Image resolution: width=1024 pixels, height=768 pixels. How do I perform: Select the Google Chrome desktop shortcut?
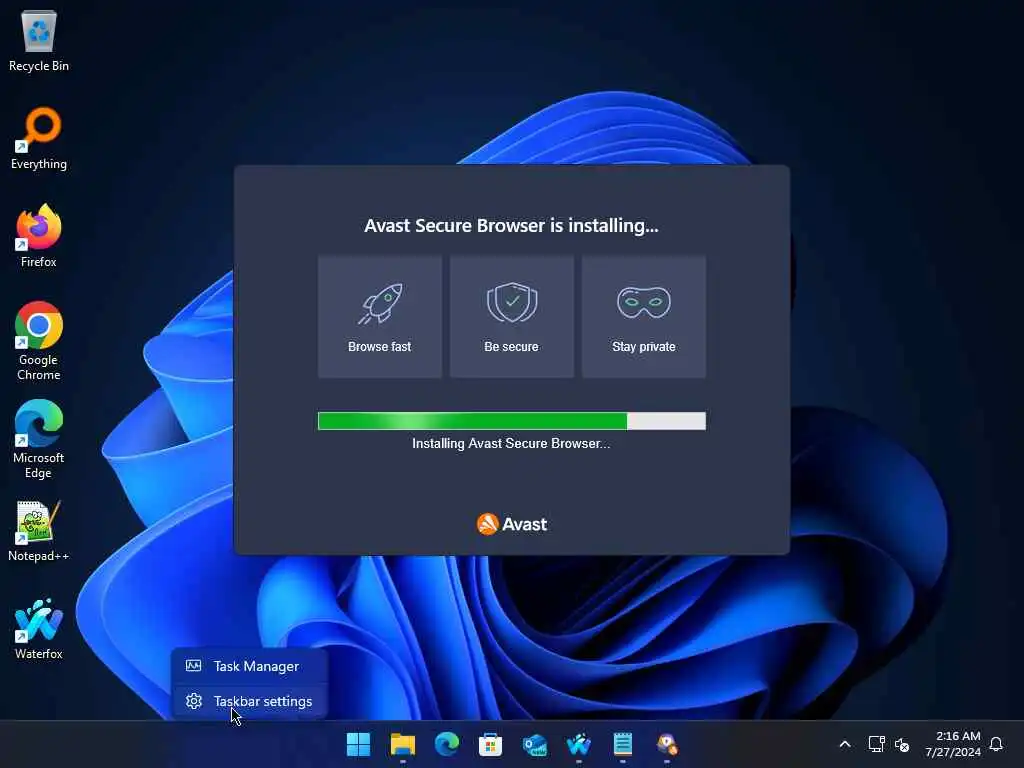(39, 341)
